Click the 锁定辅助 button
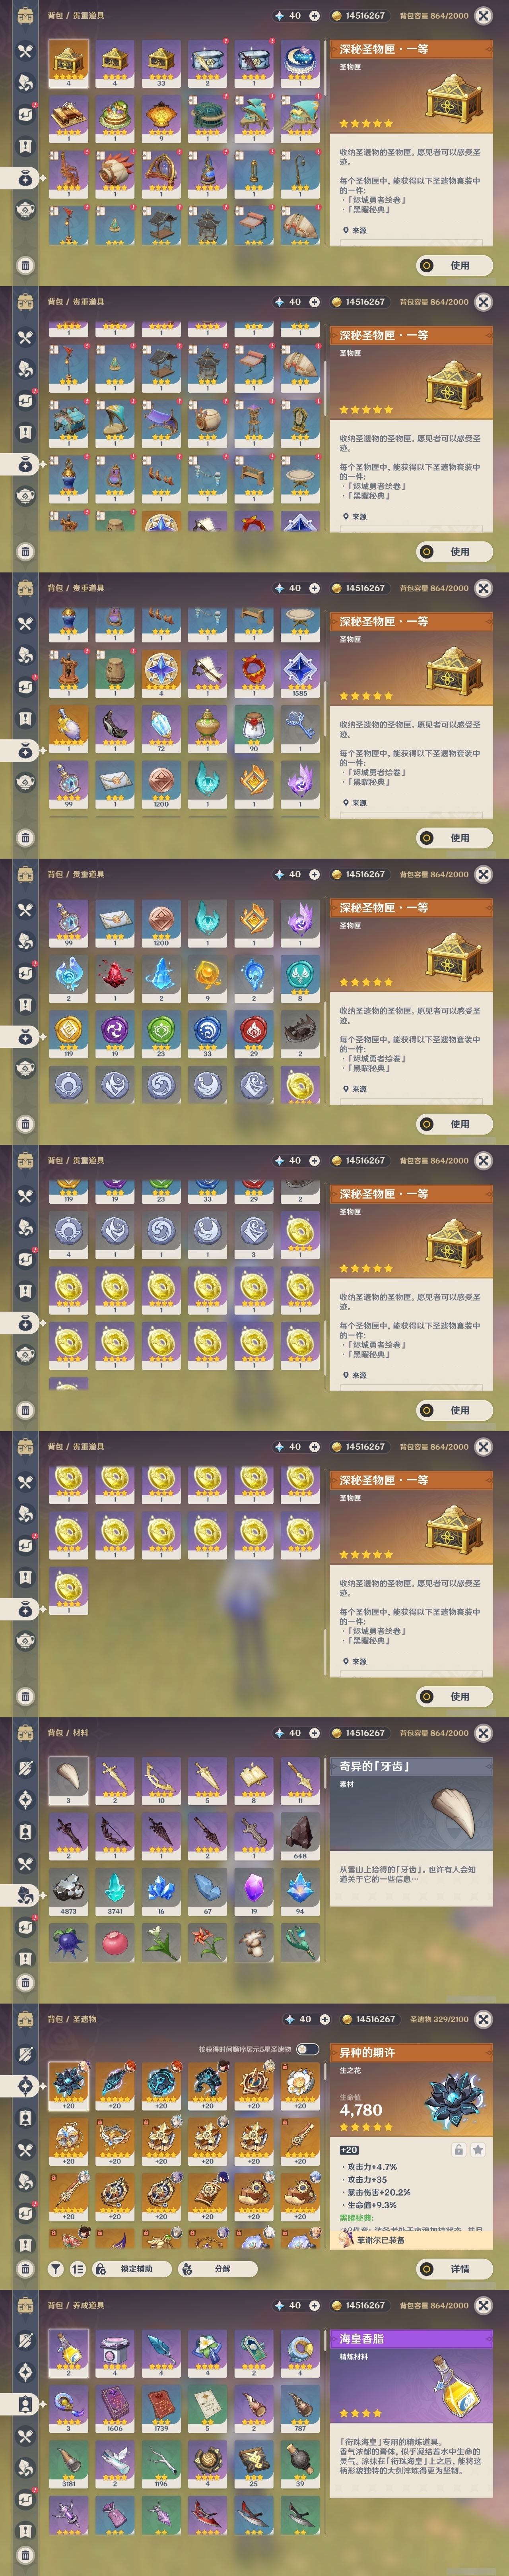This screenshot has width=509, height=2576. 131,2269
